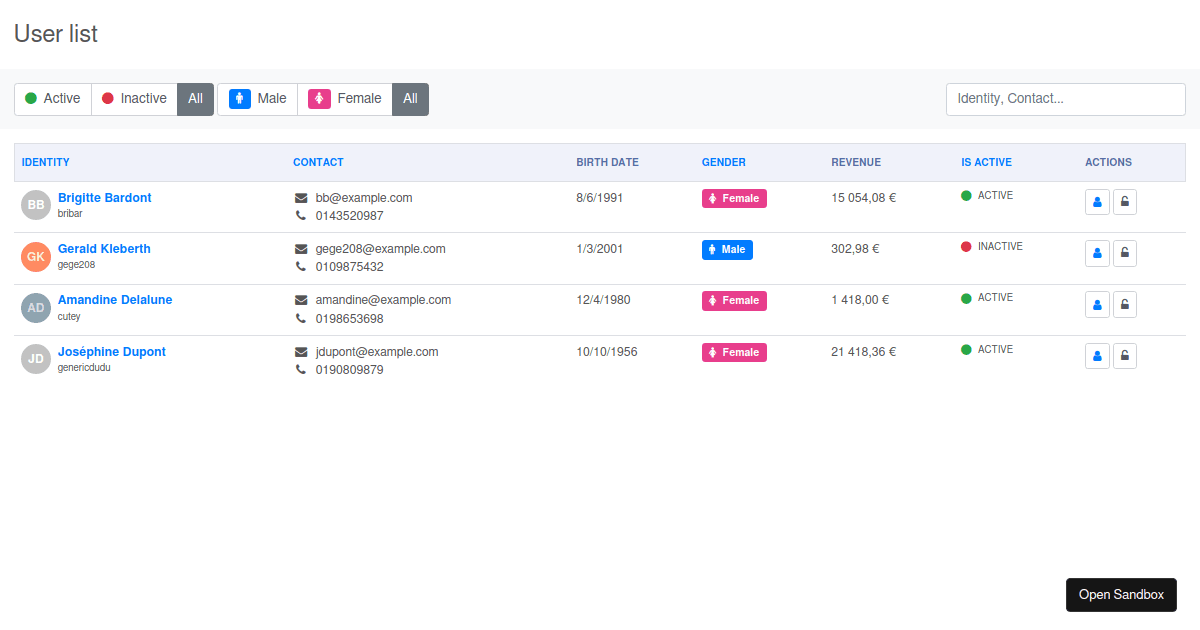Click the Female badge on Amandine's row
The height and width of the screenshot is (630, 1200).
(734, 300)
